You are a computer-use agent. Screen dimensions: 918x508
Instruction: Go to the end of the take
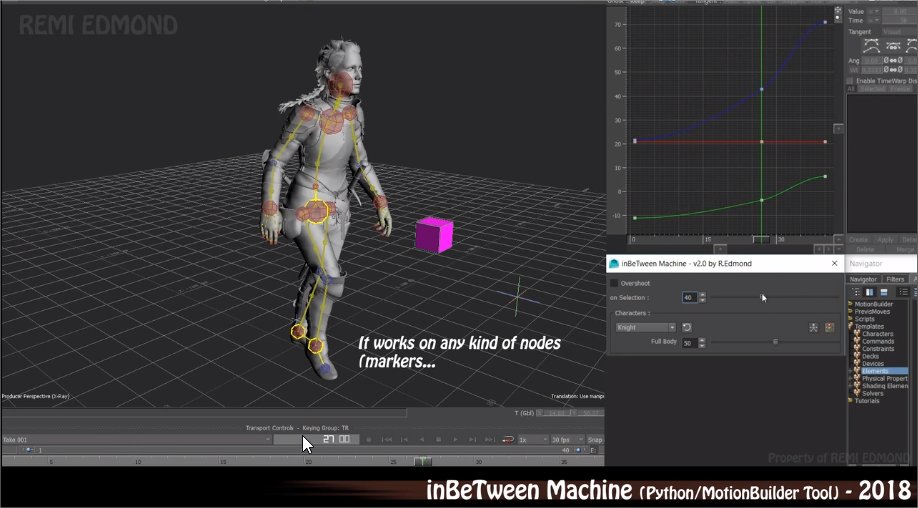click(x=489, y=440)
